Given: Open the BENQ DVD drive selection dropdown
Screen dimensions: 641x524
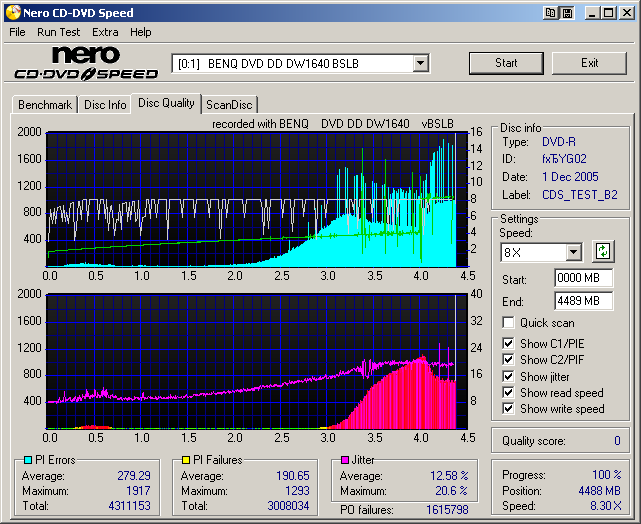Looking at the screenshot, I should (x=420, y=64).
